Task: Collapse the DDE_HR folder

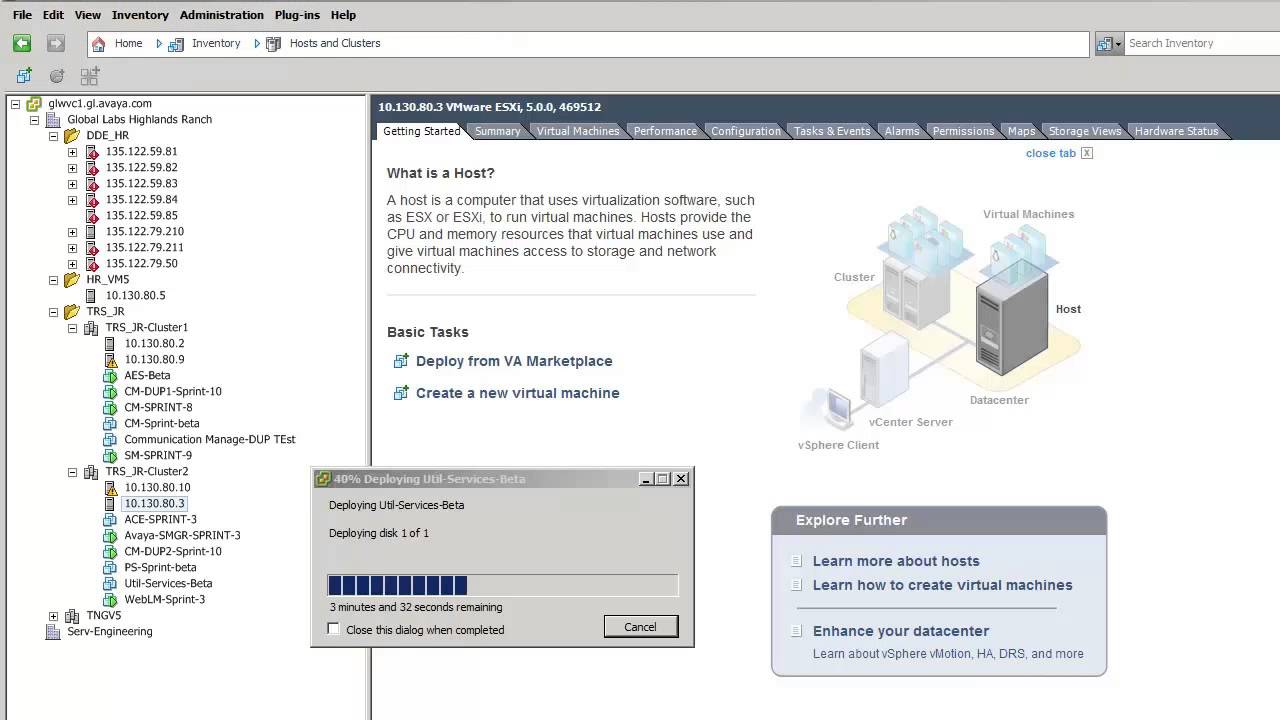Action: click(x=53, y=136)
